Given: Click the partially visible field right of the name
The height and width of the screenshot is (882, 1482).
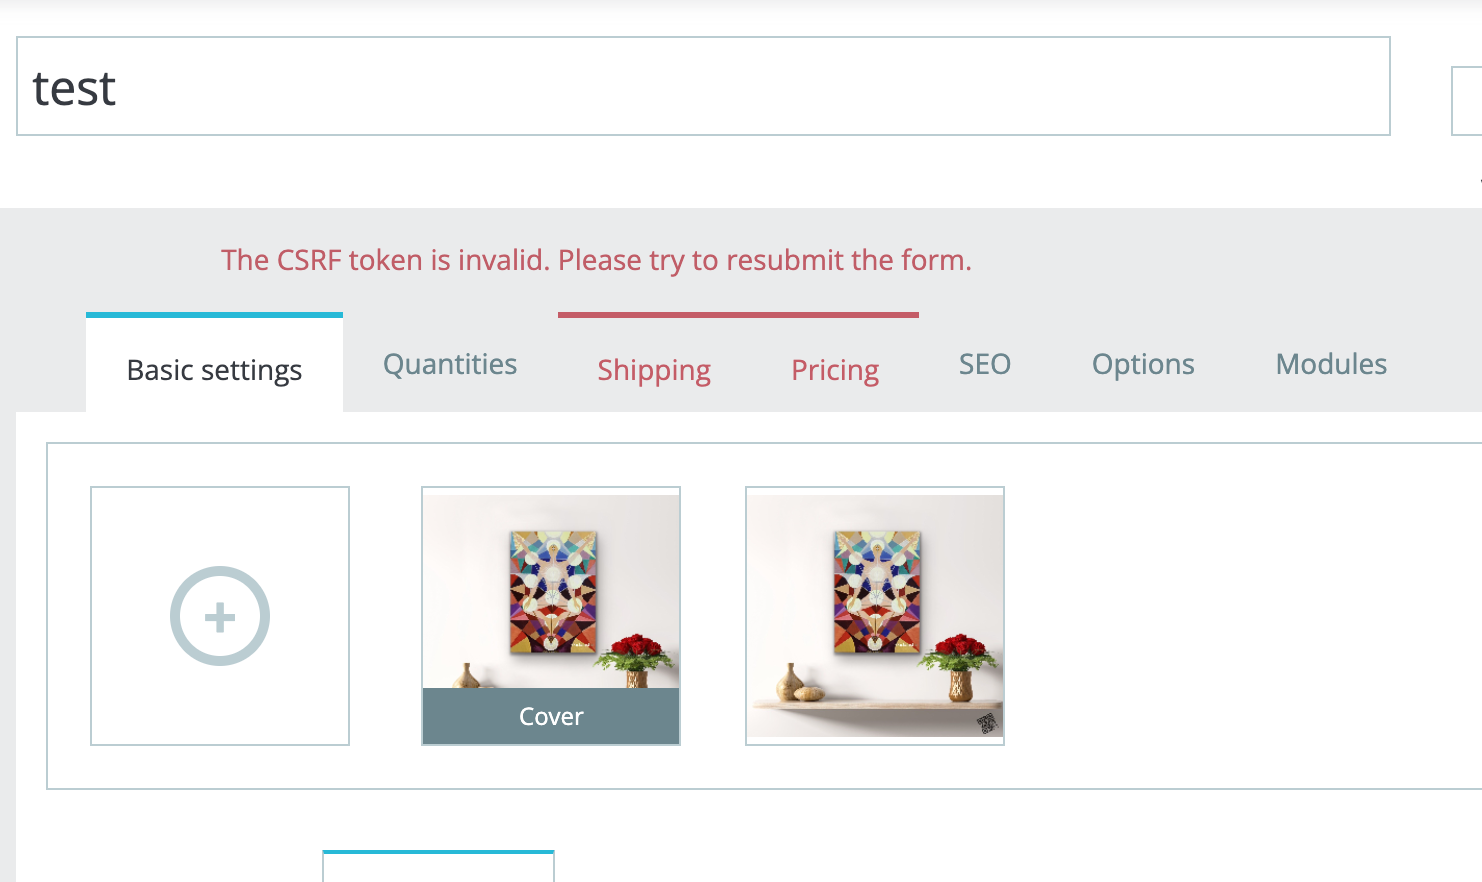Looking at the screenshot, I should point(1467,100).
